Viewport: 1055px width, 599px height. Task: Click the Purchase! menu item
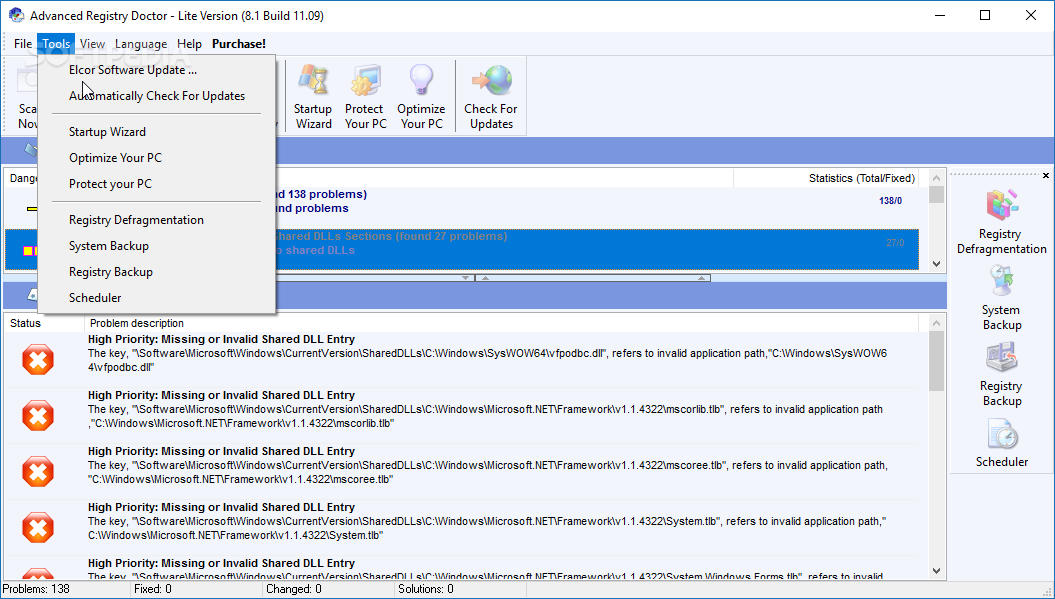(239, 44)
